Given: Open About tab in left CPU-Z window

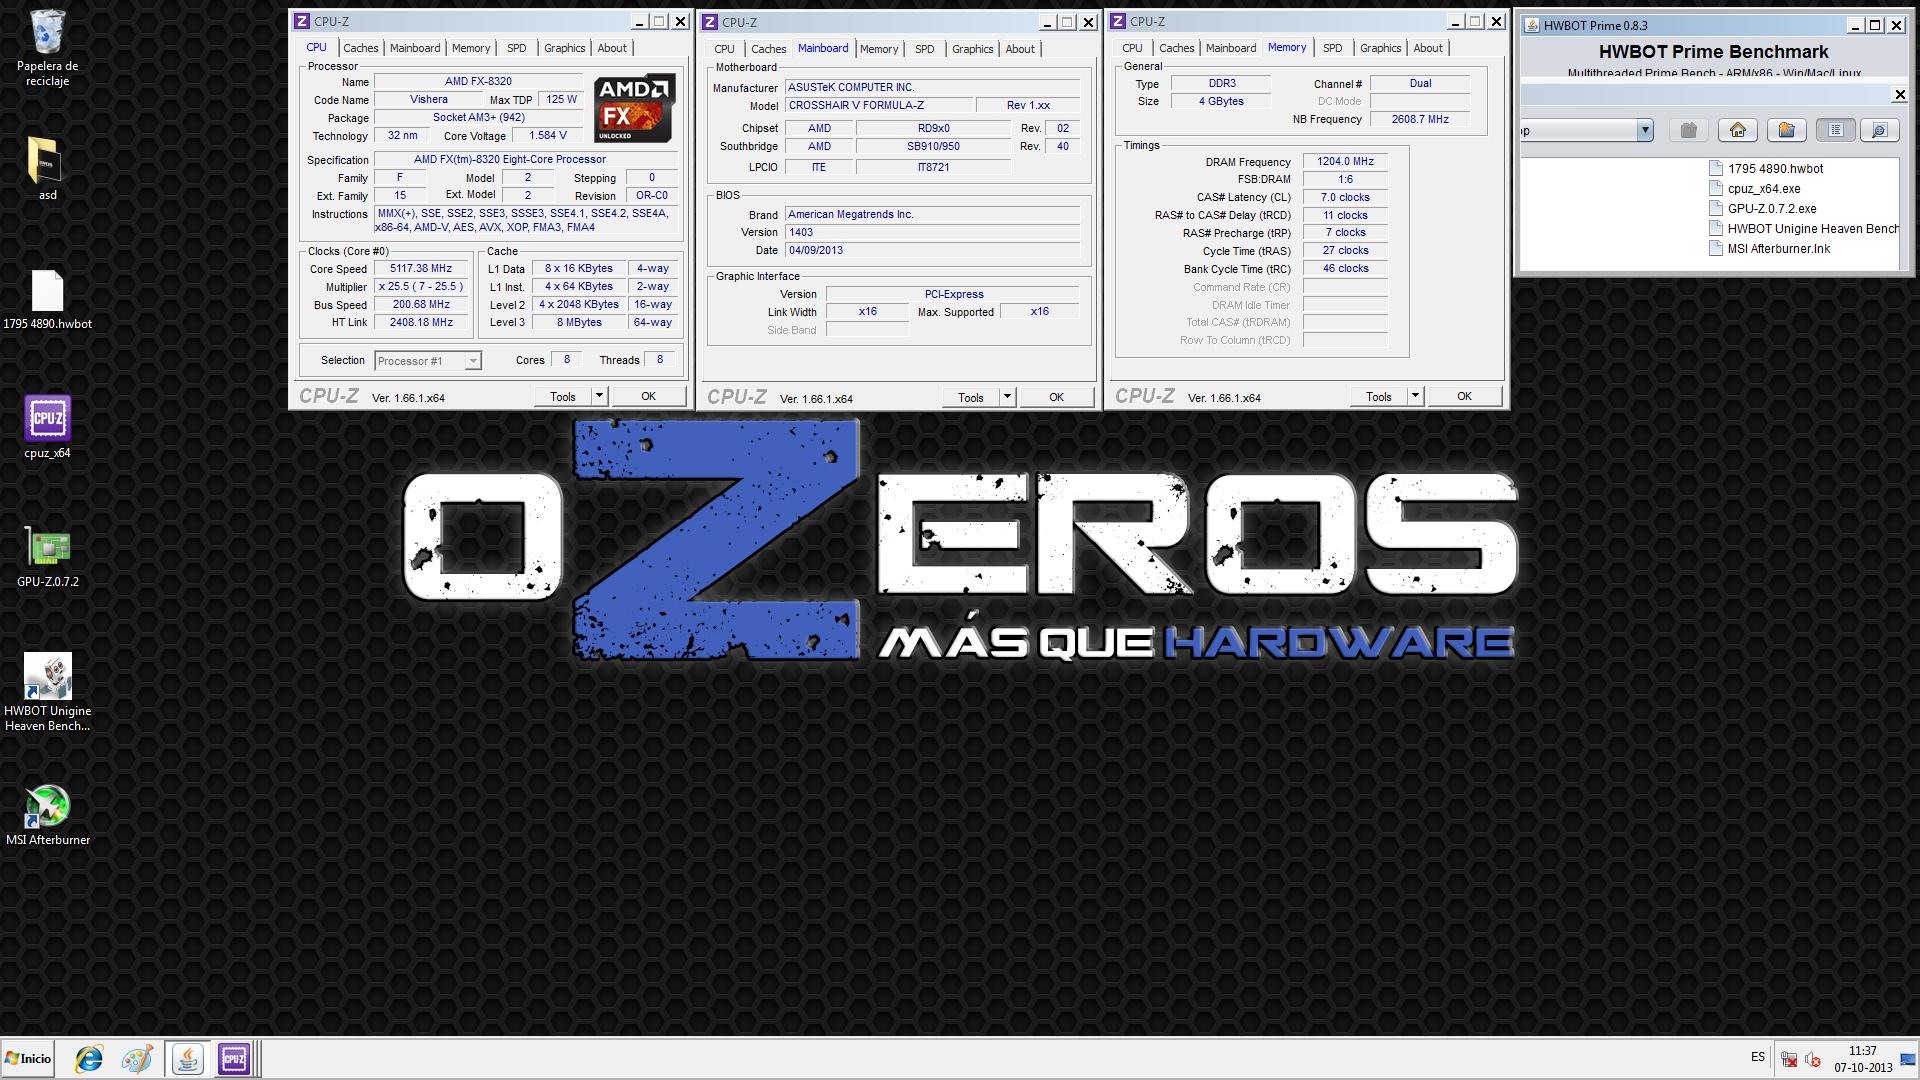Looking at the screenshot, I should pyautogui.click(x=612, y=48).
